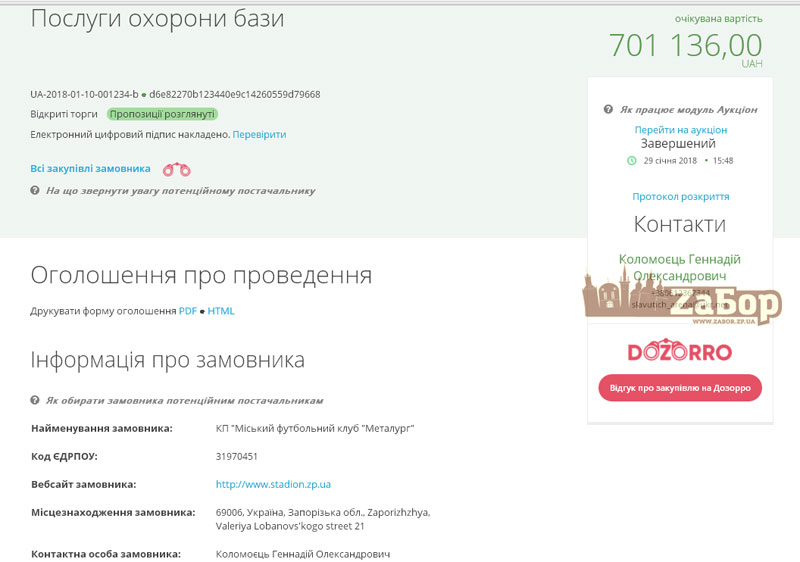Click 'Як працює модуль Аукціон' hint
This screenshot has height=562, width=800.
click(x=689, y=110)
